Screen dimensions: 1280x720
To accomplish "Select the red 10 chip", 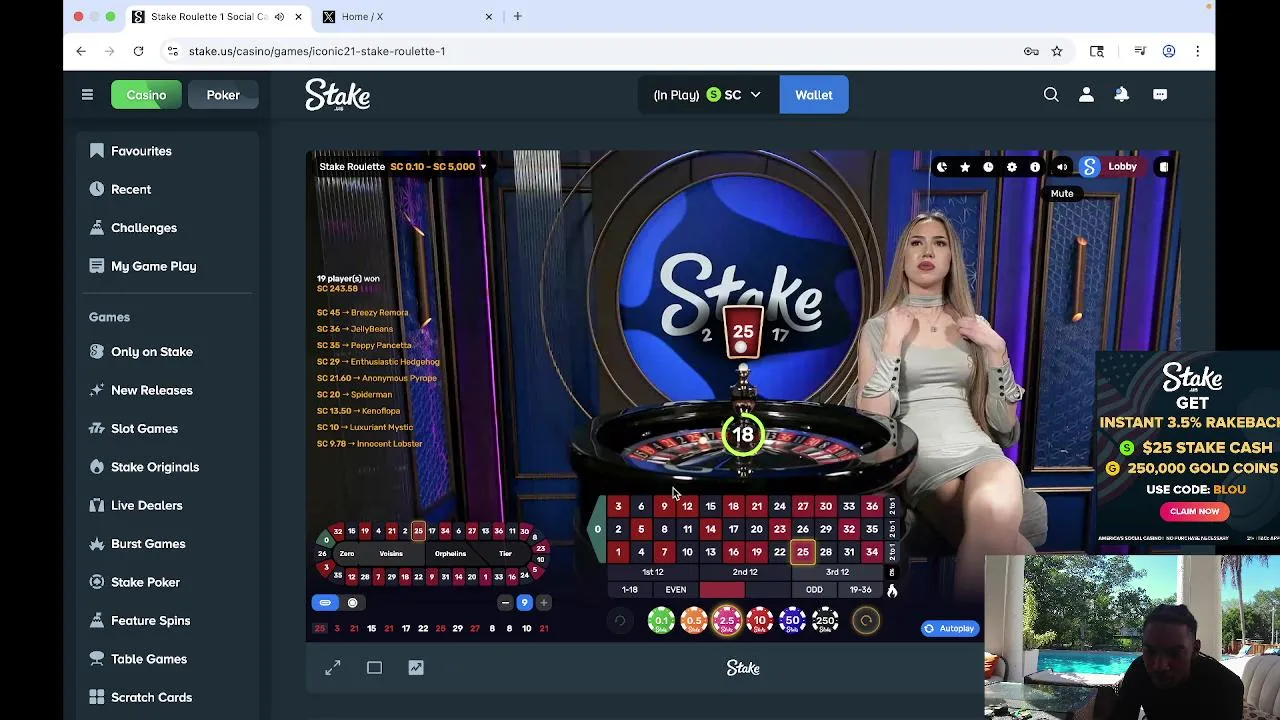I will tap(760, 621).
